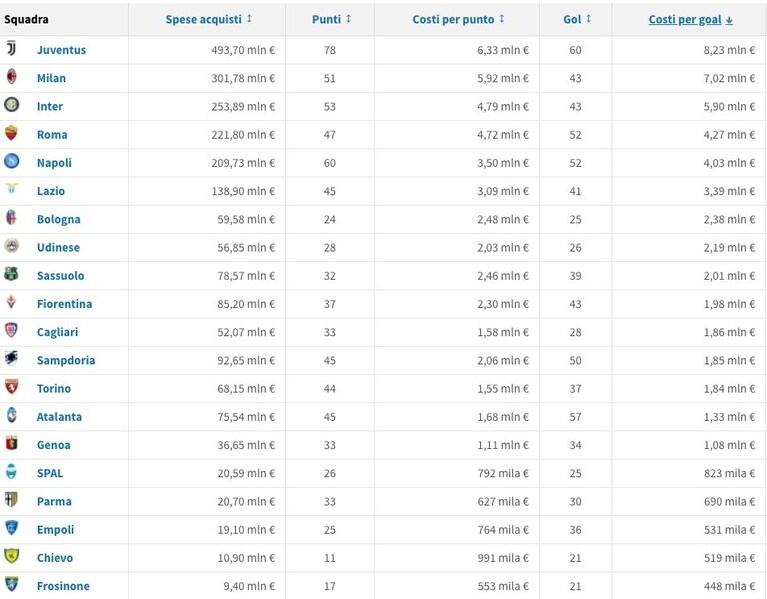Click the Chievo club crest icon

pos(11,556)
